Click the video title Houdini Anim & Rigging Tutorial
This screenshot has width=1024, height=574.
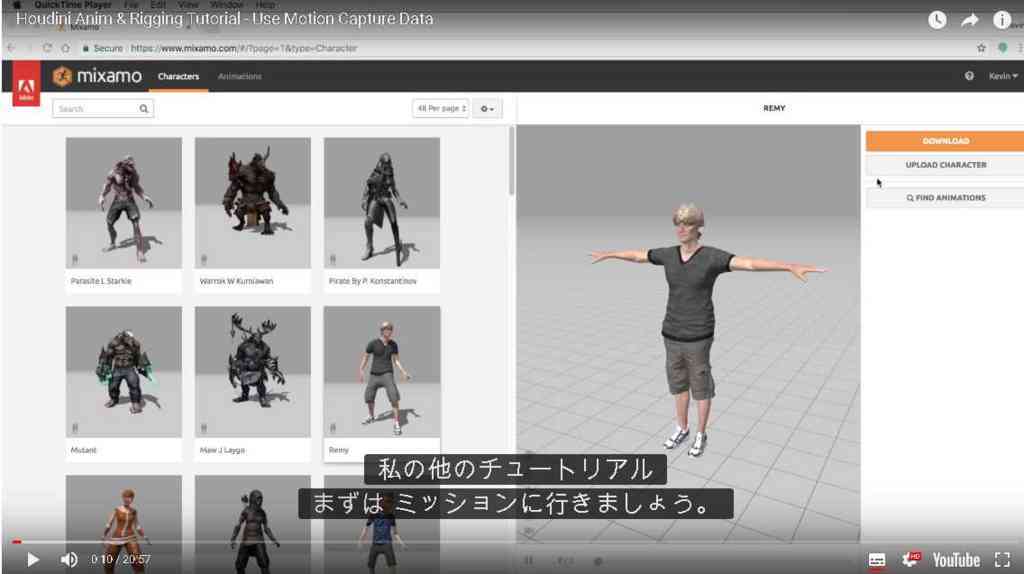[225, 18]
